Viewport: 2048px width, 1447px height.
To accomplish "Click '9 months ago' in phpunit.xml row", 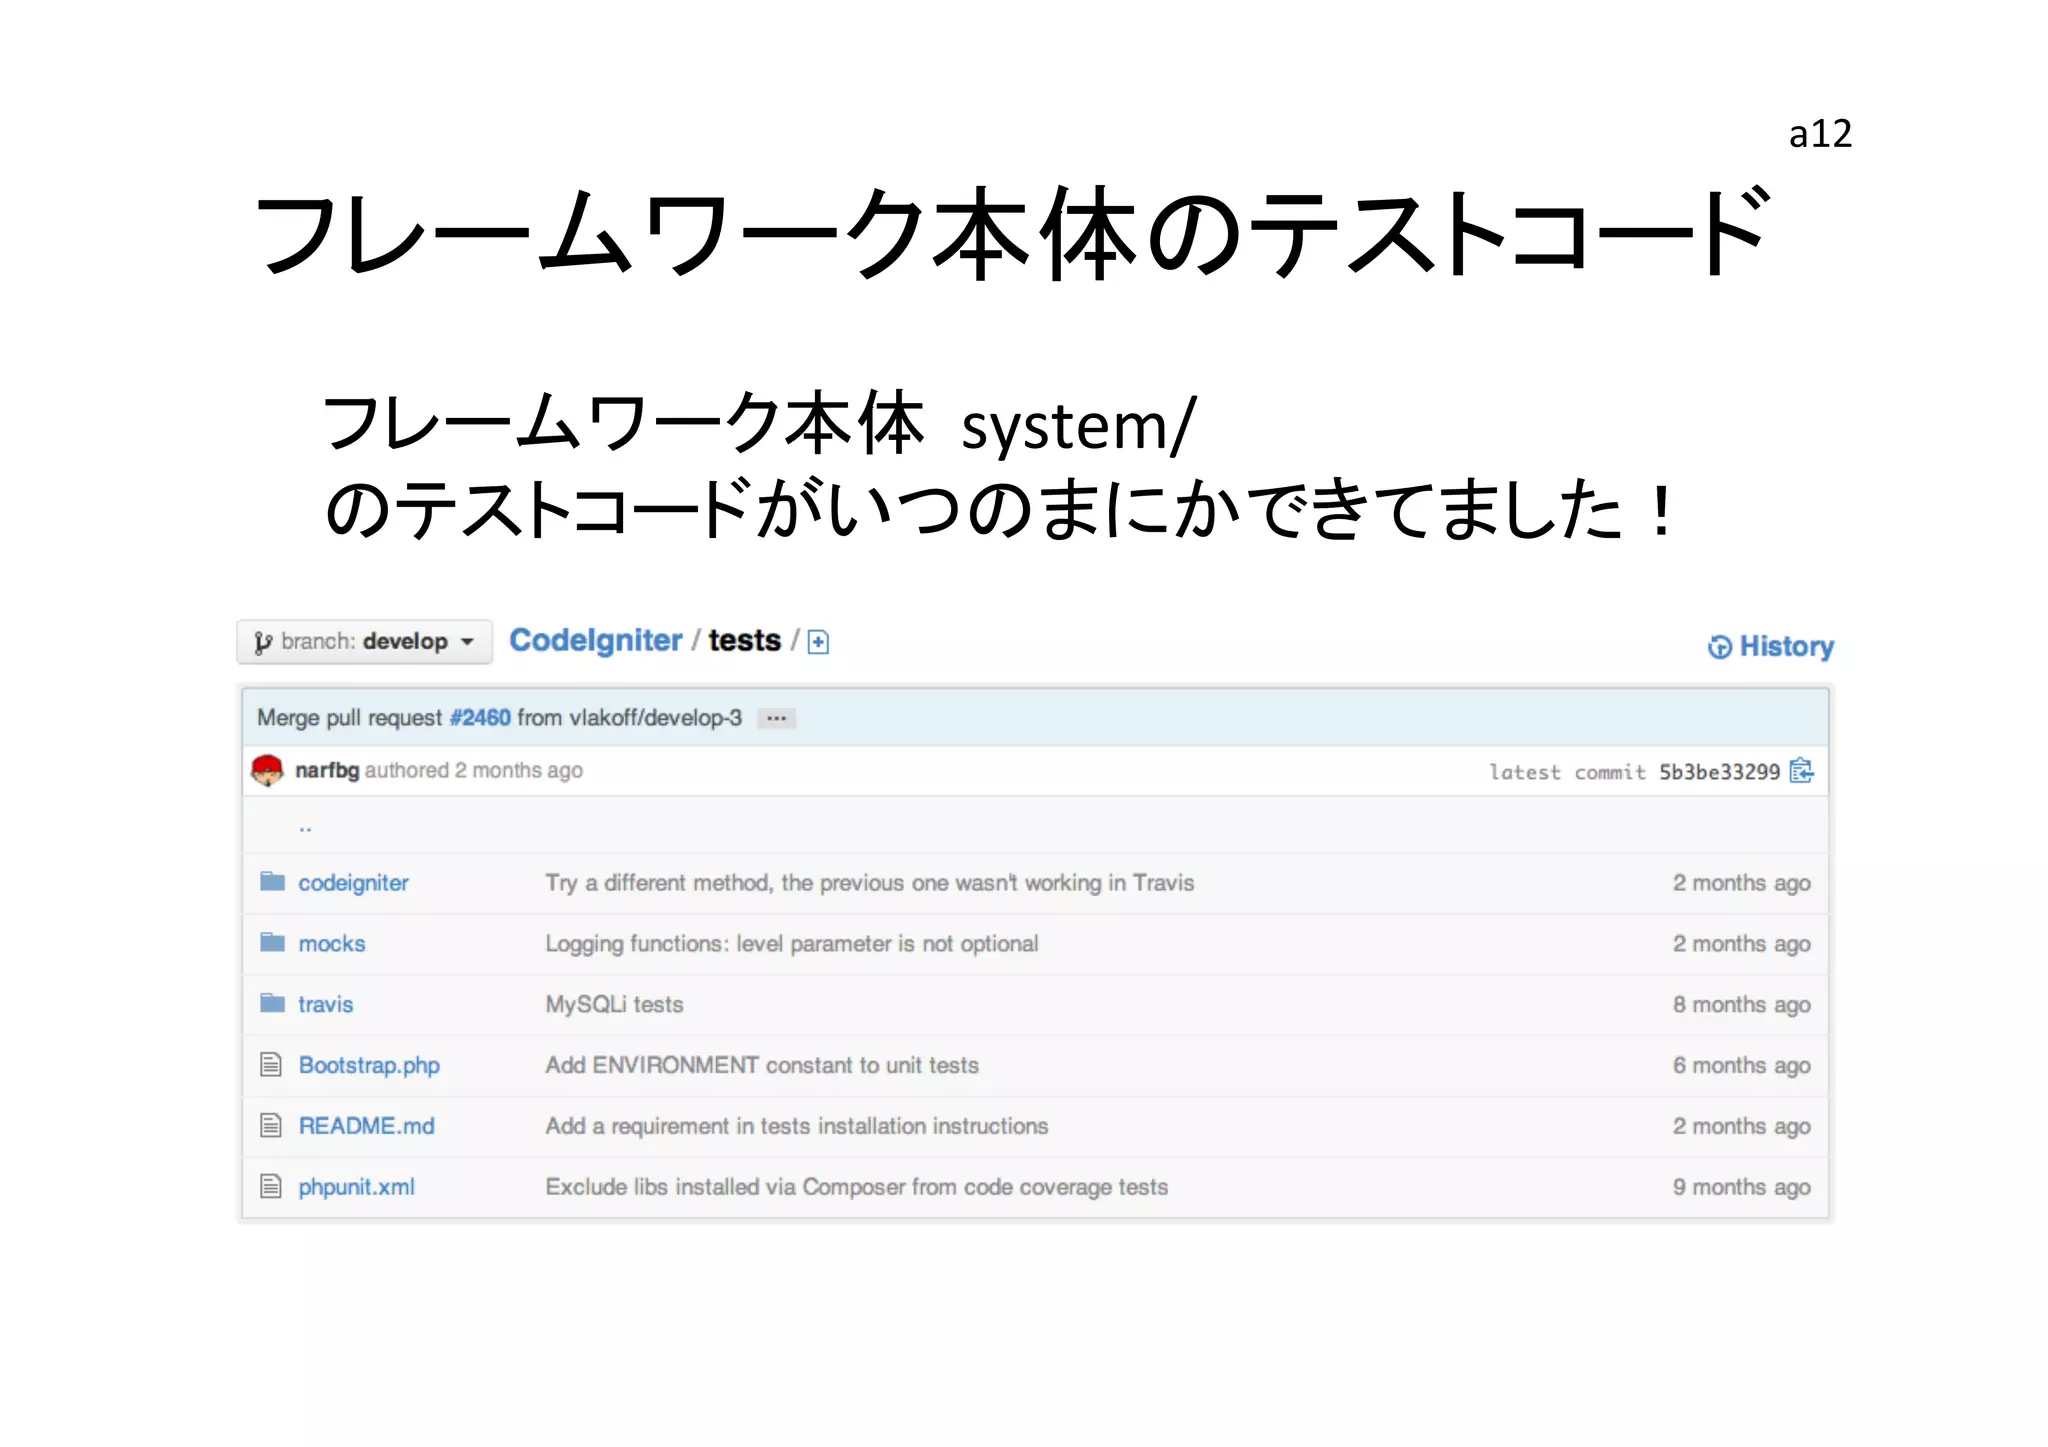I will [x=1742, y=1187].
